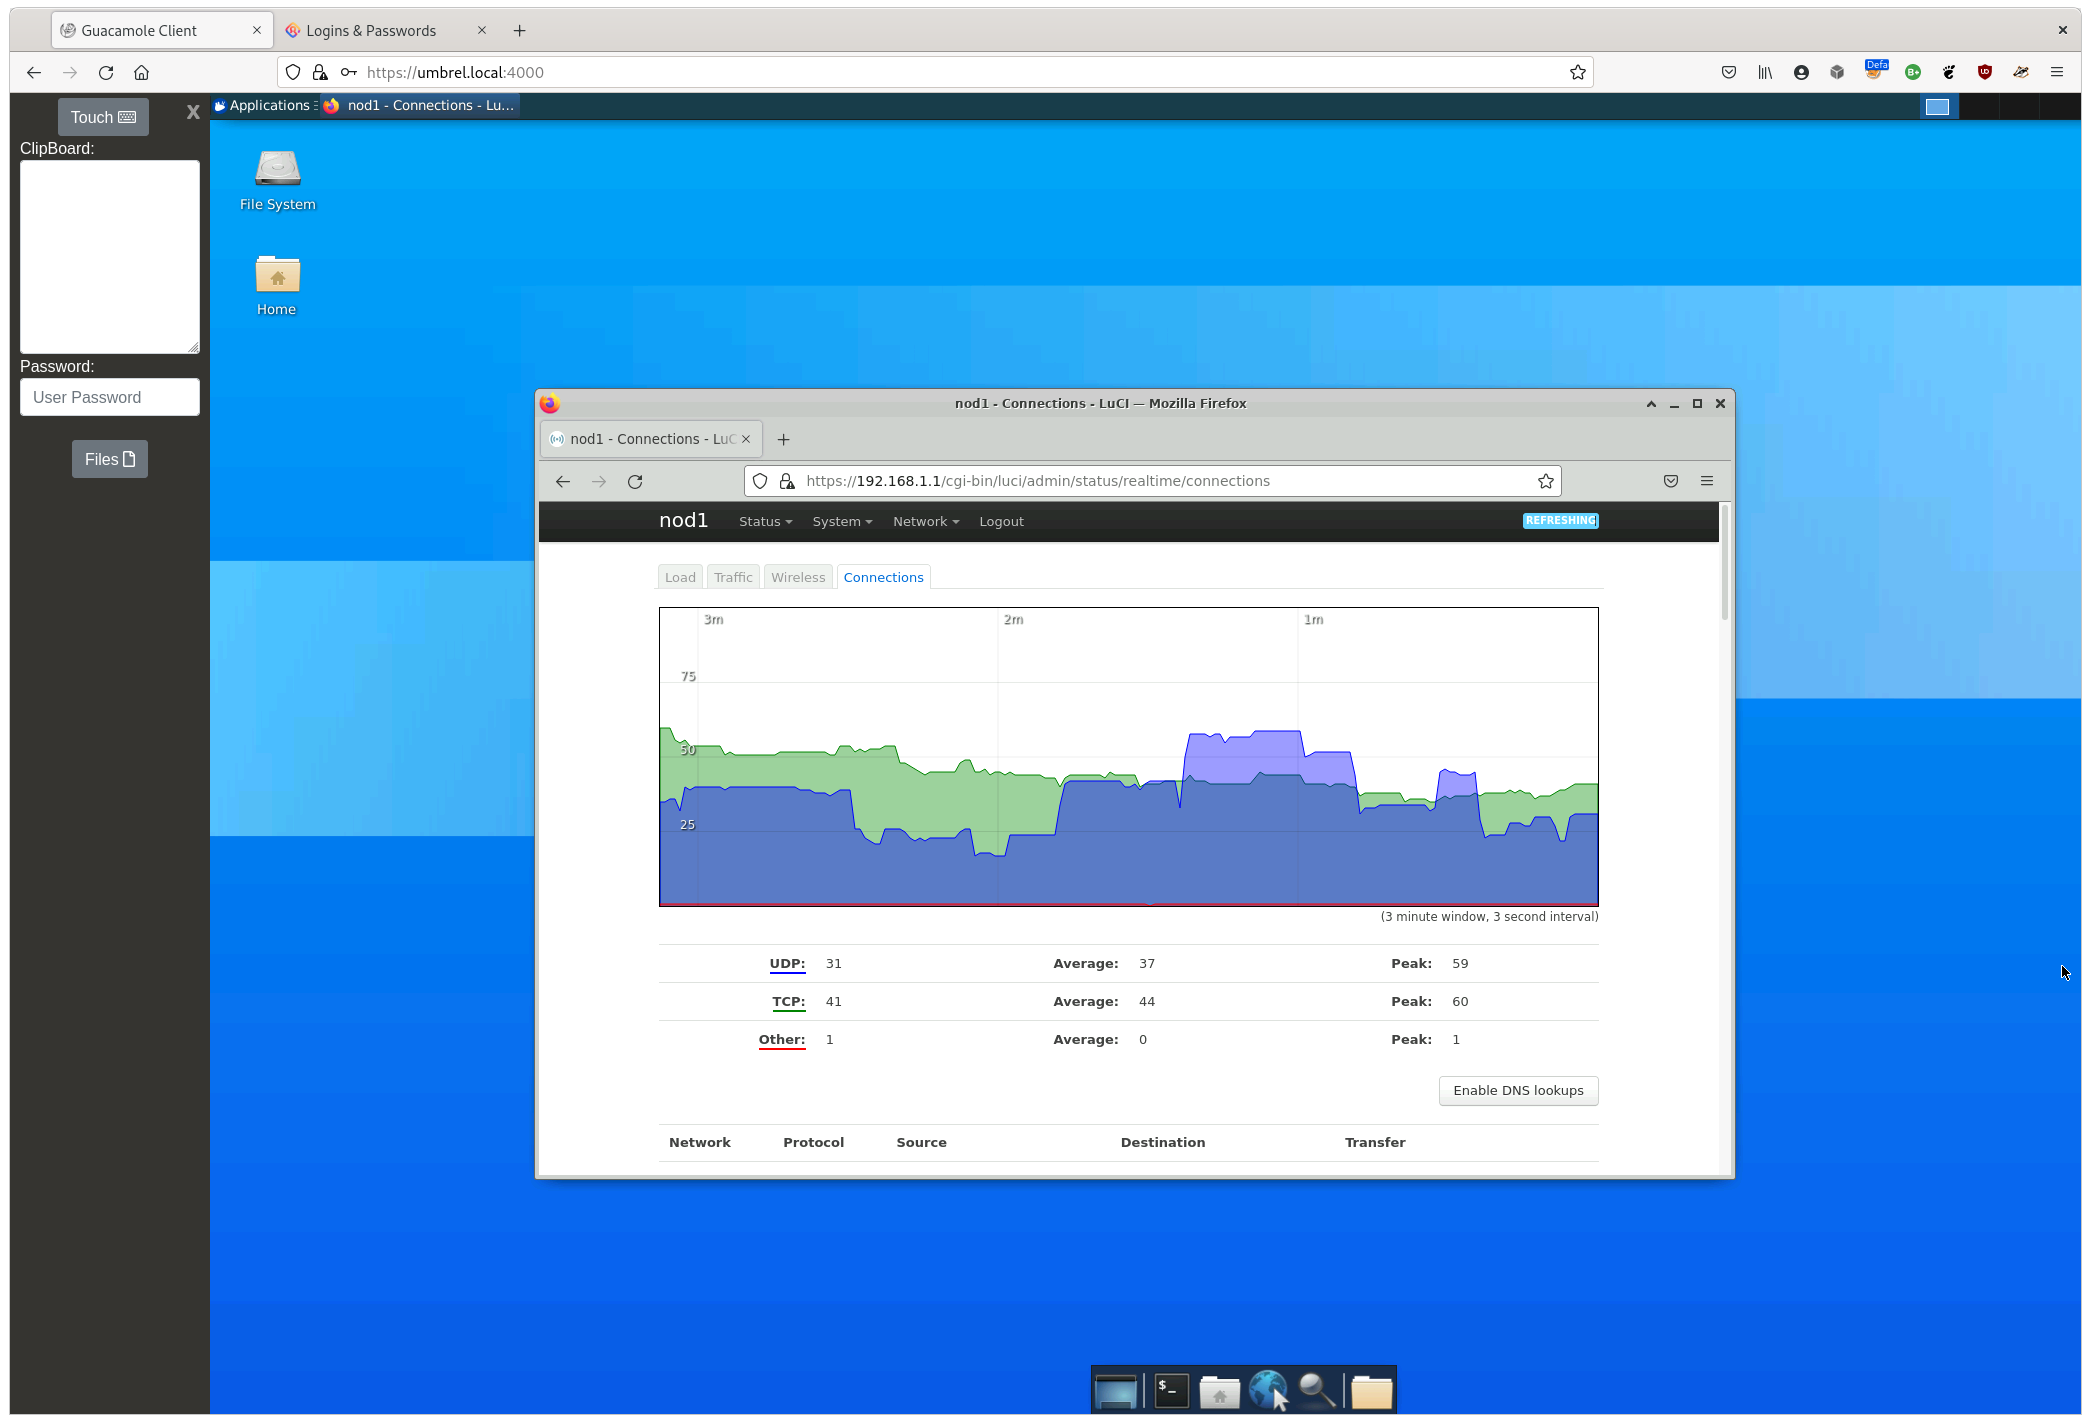
Task: Open the uBlock Origin extension
Action: coord(1985,72)
